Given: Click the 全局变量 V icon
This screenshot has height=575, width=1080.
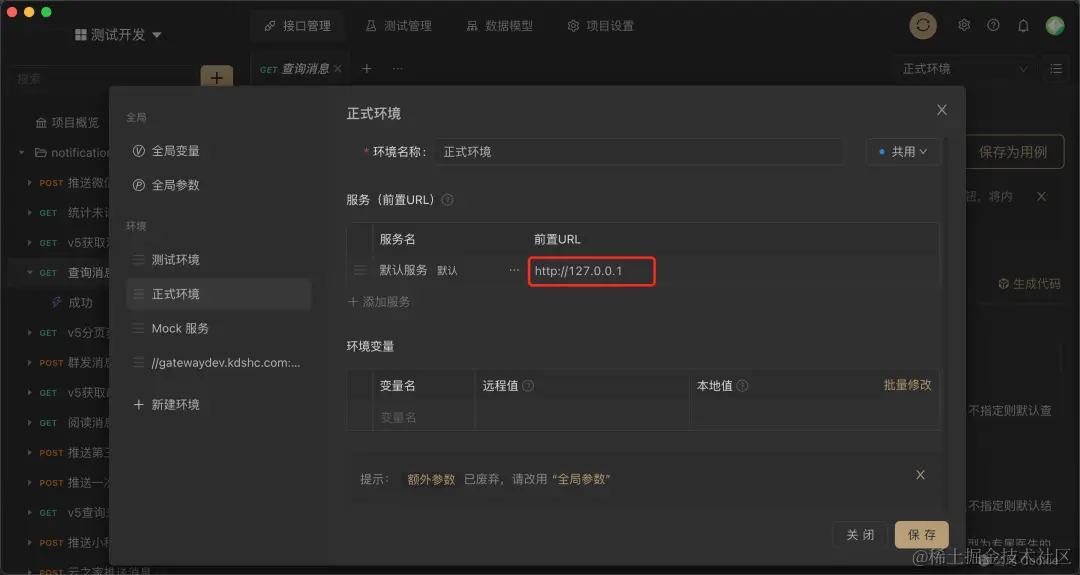Looking at the screenshot, I should 138,151.
